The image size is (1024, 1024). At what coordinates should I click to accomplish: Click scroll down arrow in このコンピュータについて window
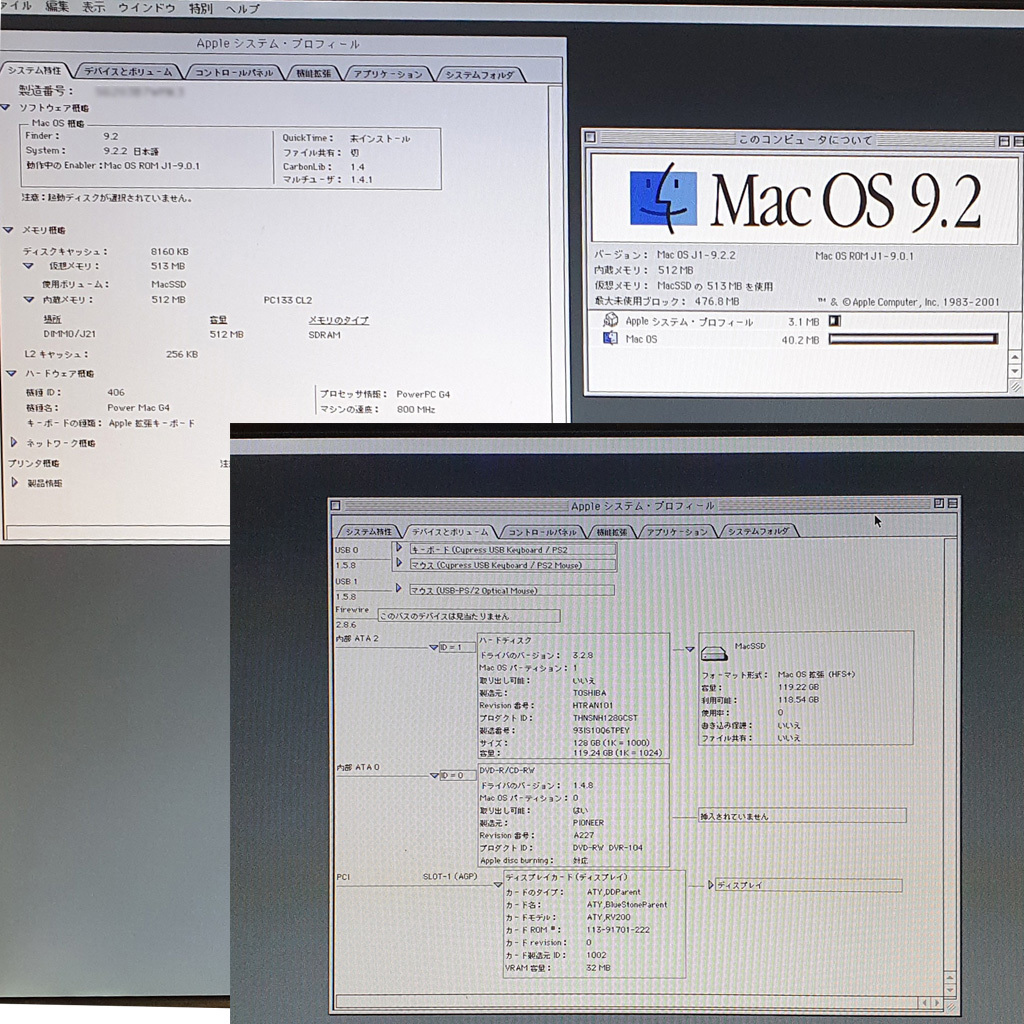click(1015, 371)
